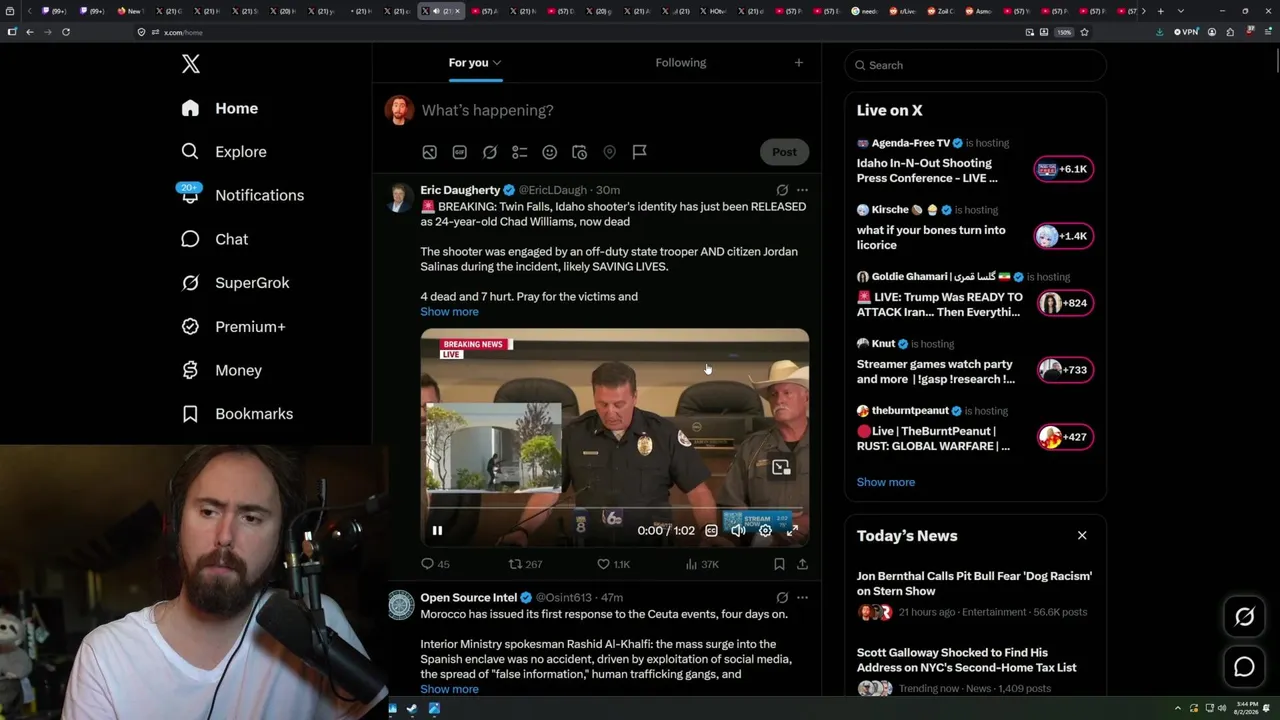Open the floating chat messages button

pos(1244,667)
